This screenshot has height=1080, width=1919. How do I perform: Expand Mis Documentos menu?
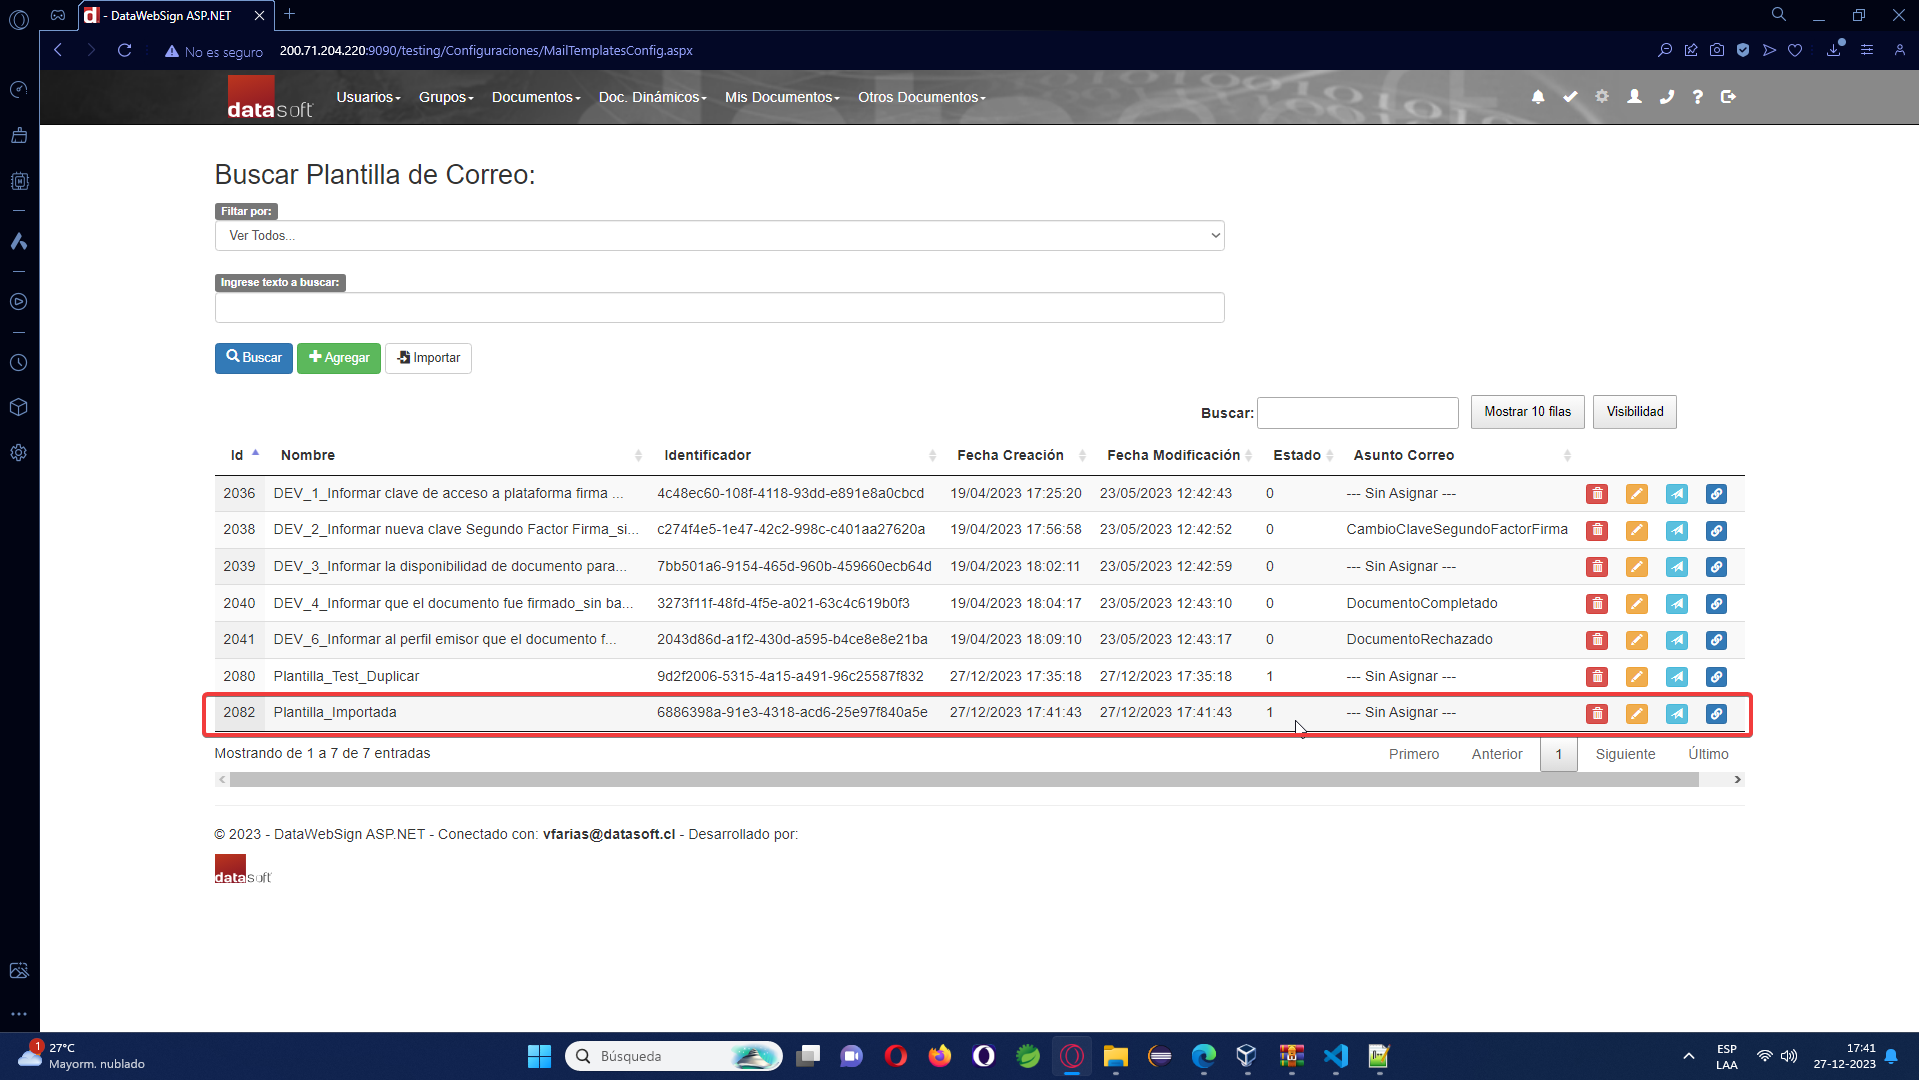pyautogui.click(x=782, y=97)
